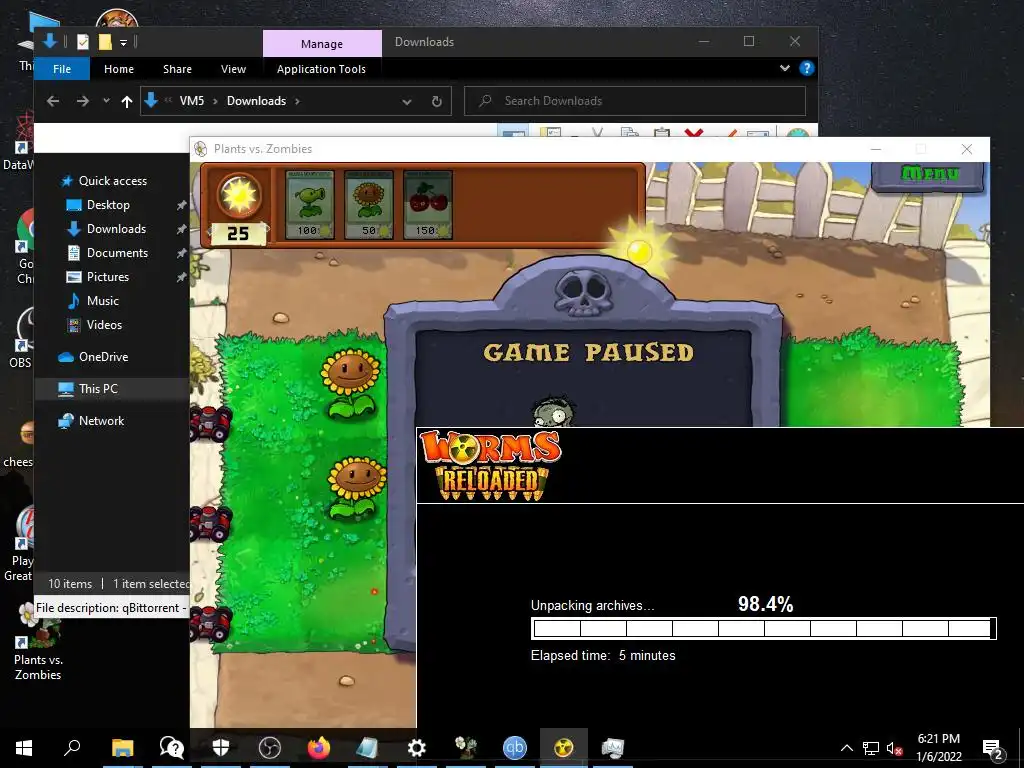The image size is (1024, 768).
Task: Refresh the Downloads folder
Action: 437,101
